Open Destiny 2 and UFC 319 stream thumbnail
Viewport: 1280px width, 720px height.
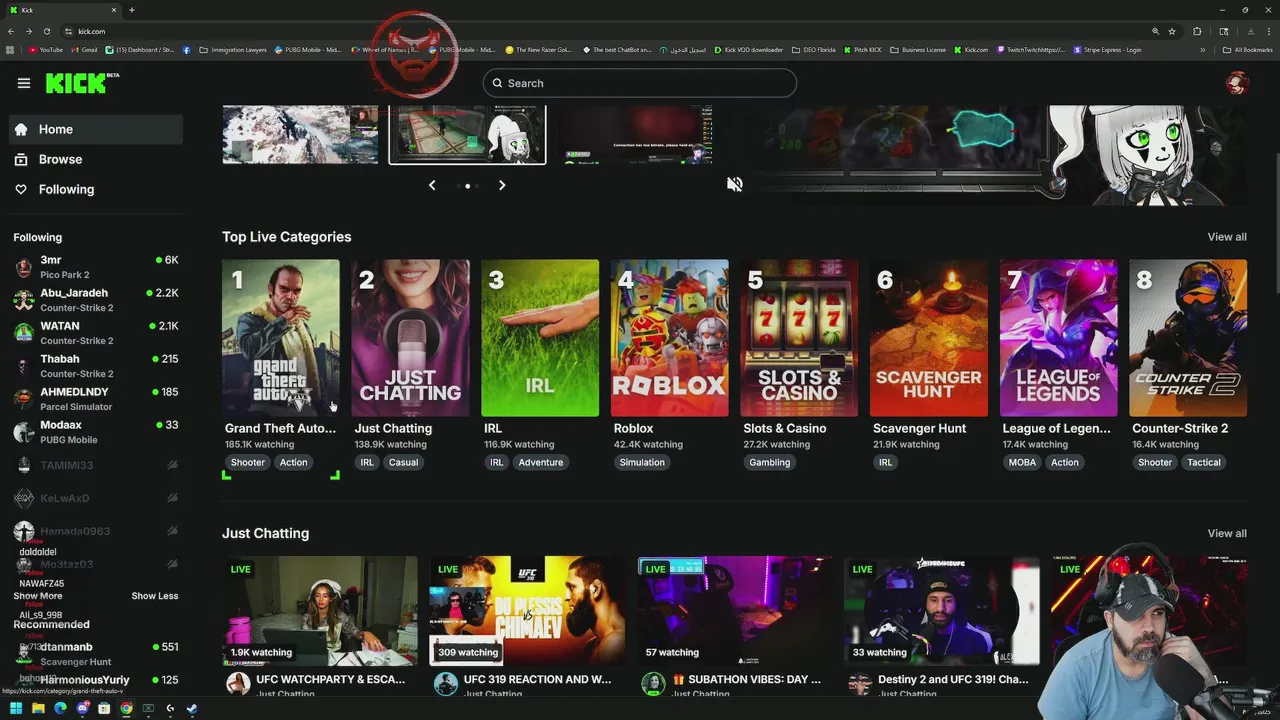(942, 611)
